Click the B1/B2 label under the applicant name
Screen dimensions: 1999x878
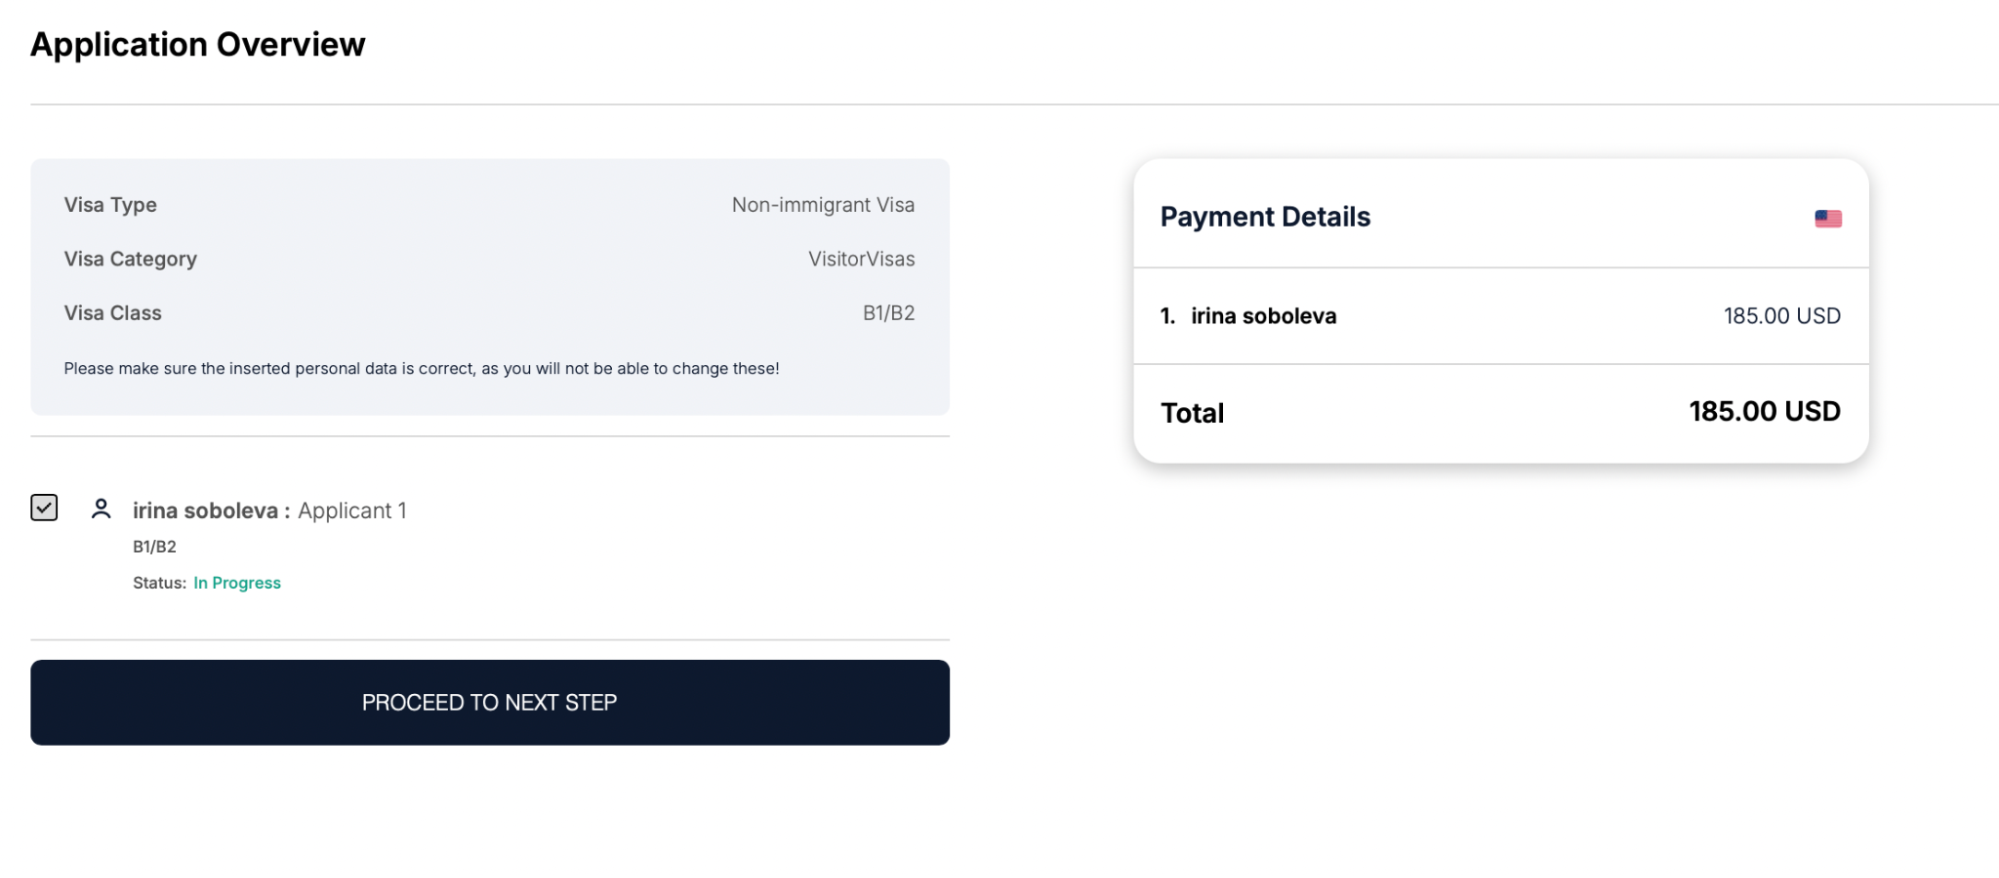tap(154, 547)
